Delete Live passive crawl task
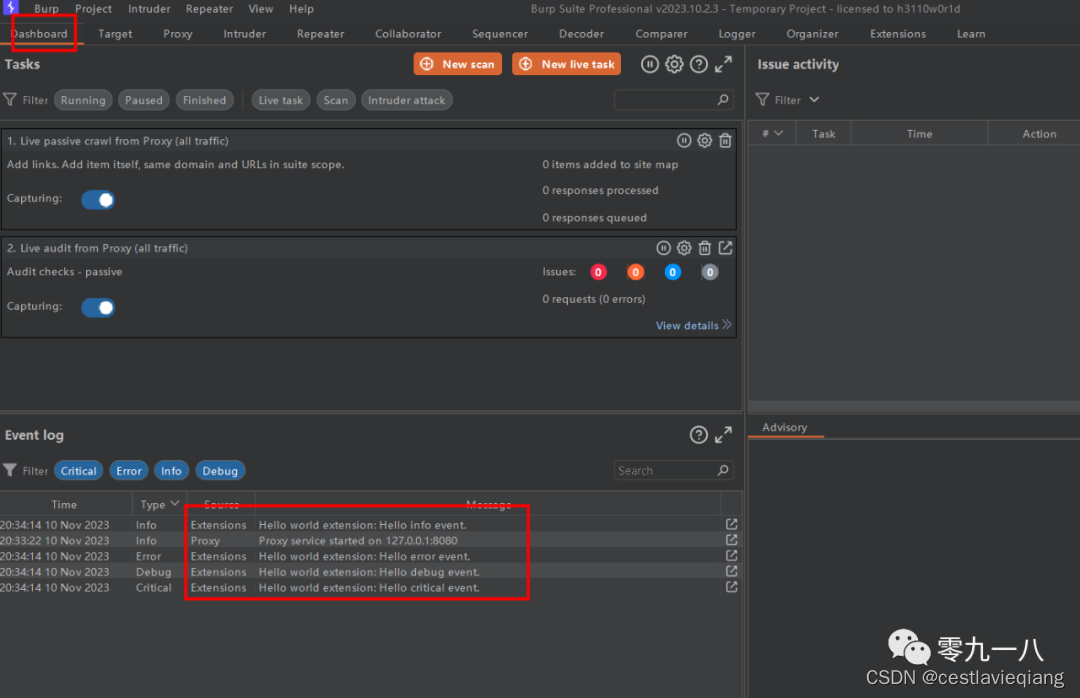The image size is (1080, 698). (725, 141)
